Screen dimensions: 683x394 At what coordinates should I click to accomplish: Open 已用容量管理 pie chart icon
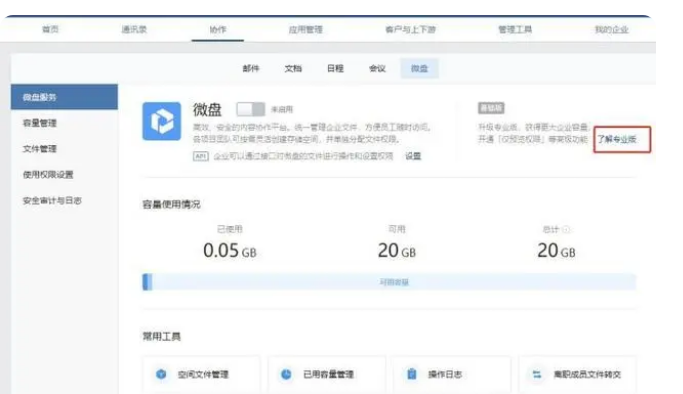point(286,374)
